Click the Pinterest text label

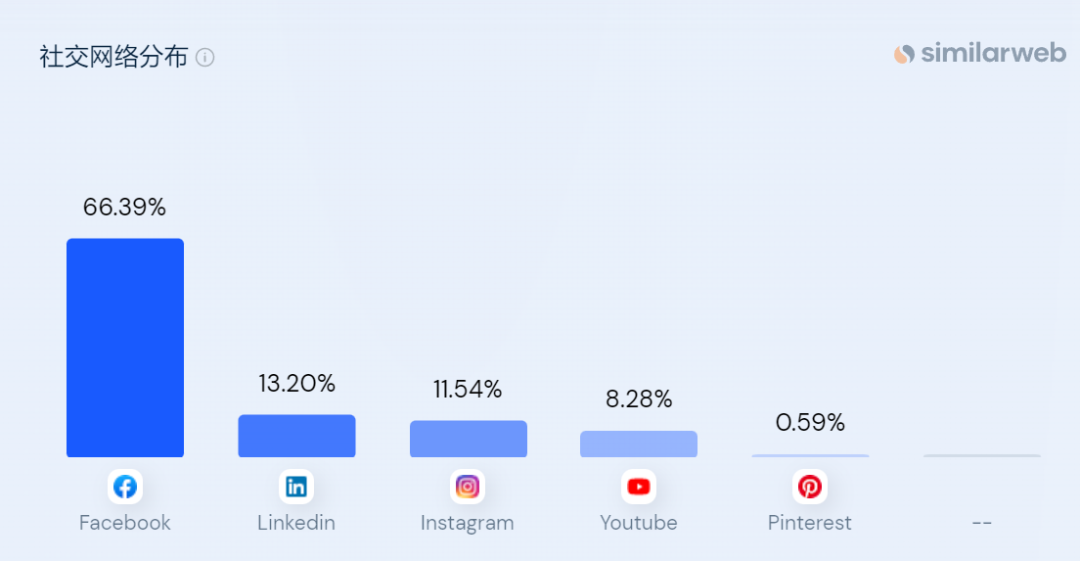[810, 523]
